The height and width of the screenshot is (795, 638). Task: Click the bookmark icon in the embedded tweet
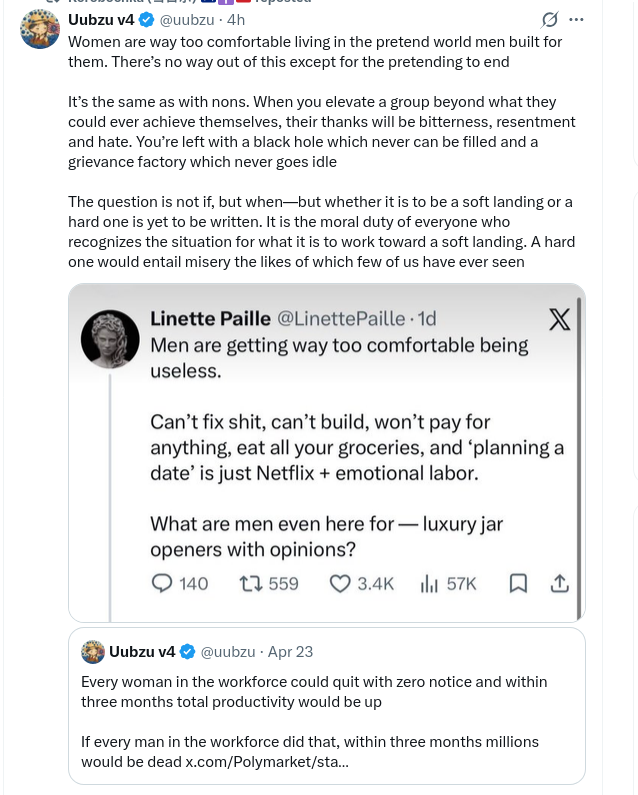(x=518, y=584)
